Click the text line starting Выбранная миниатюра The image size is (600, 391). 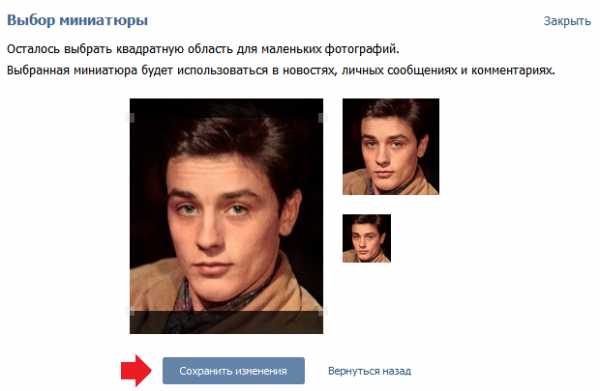[281, 71]
